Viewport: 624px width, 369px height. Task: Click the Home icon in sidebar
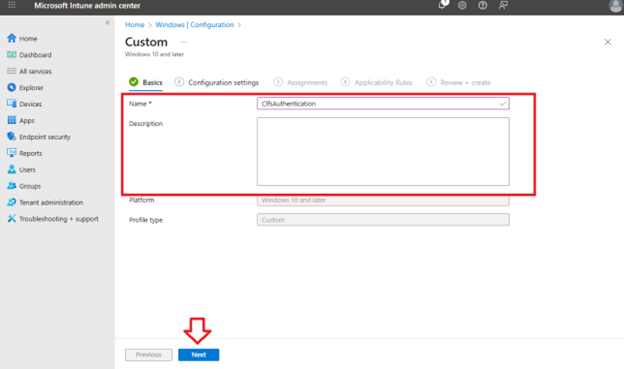pos(12,38)
